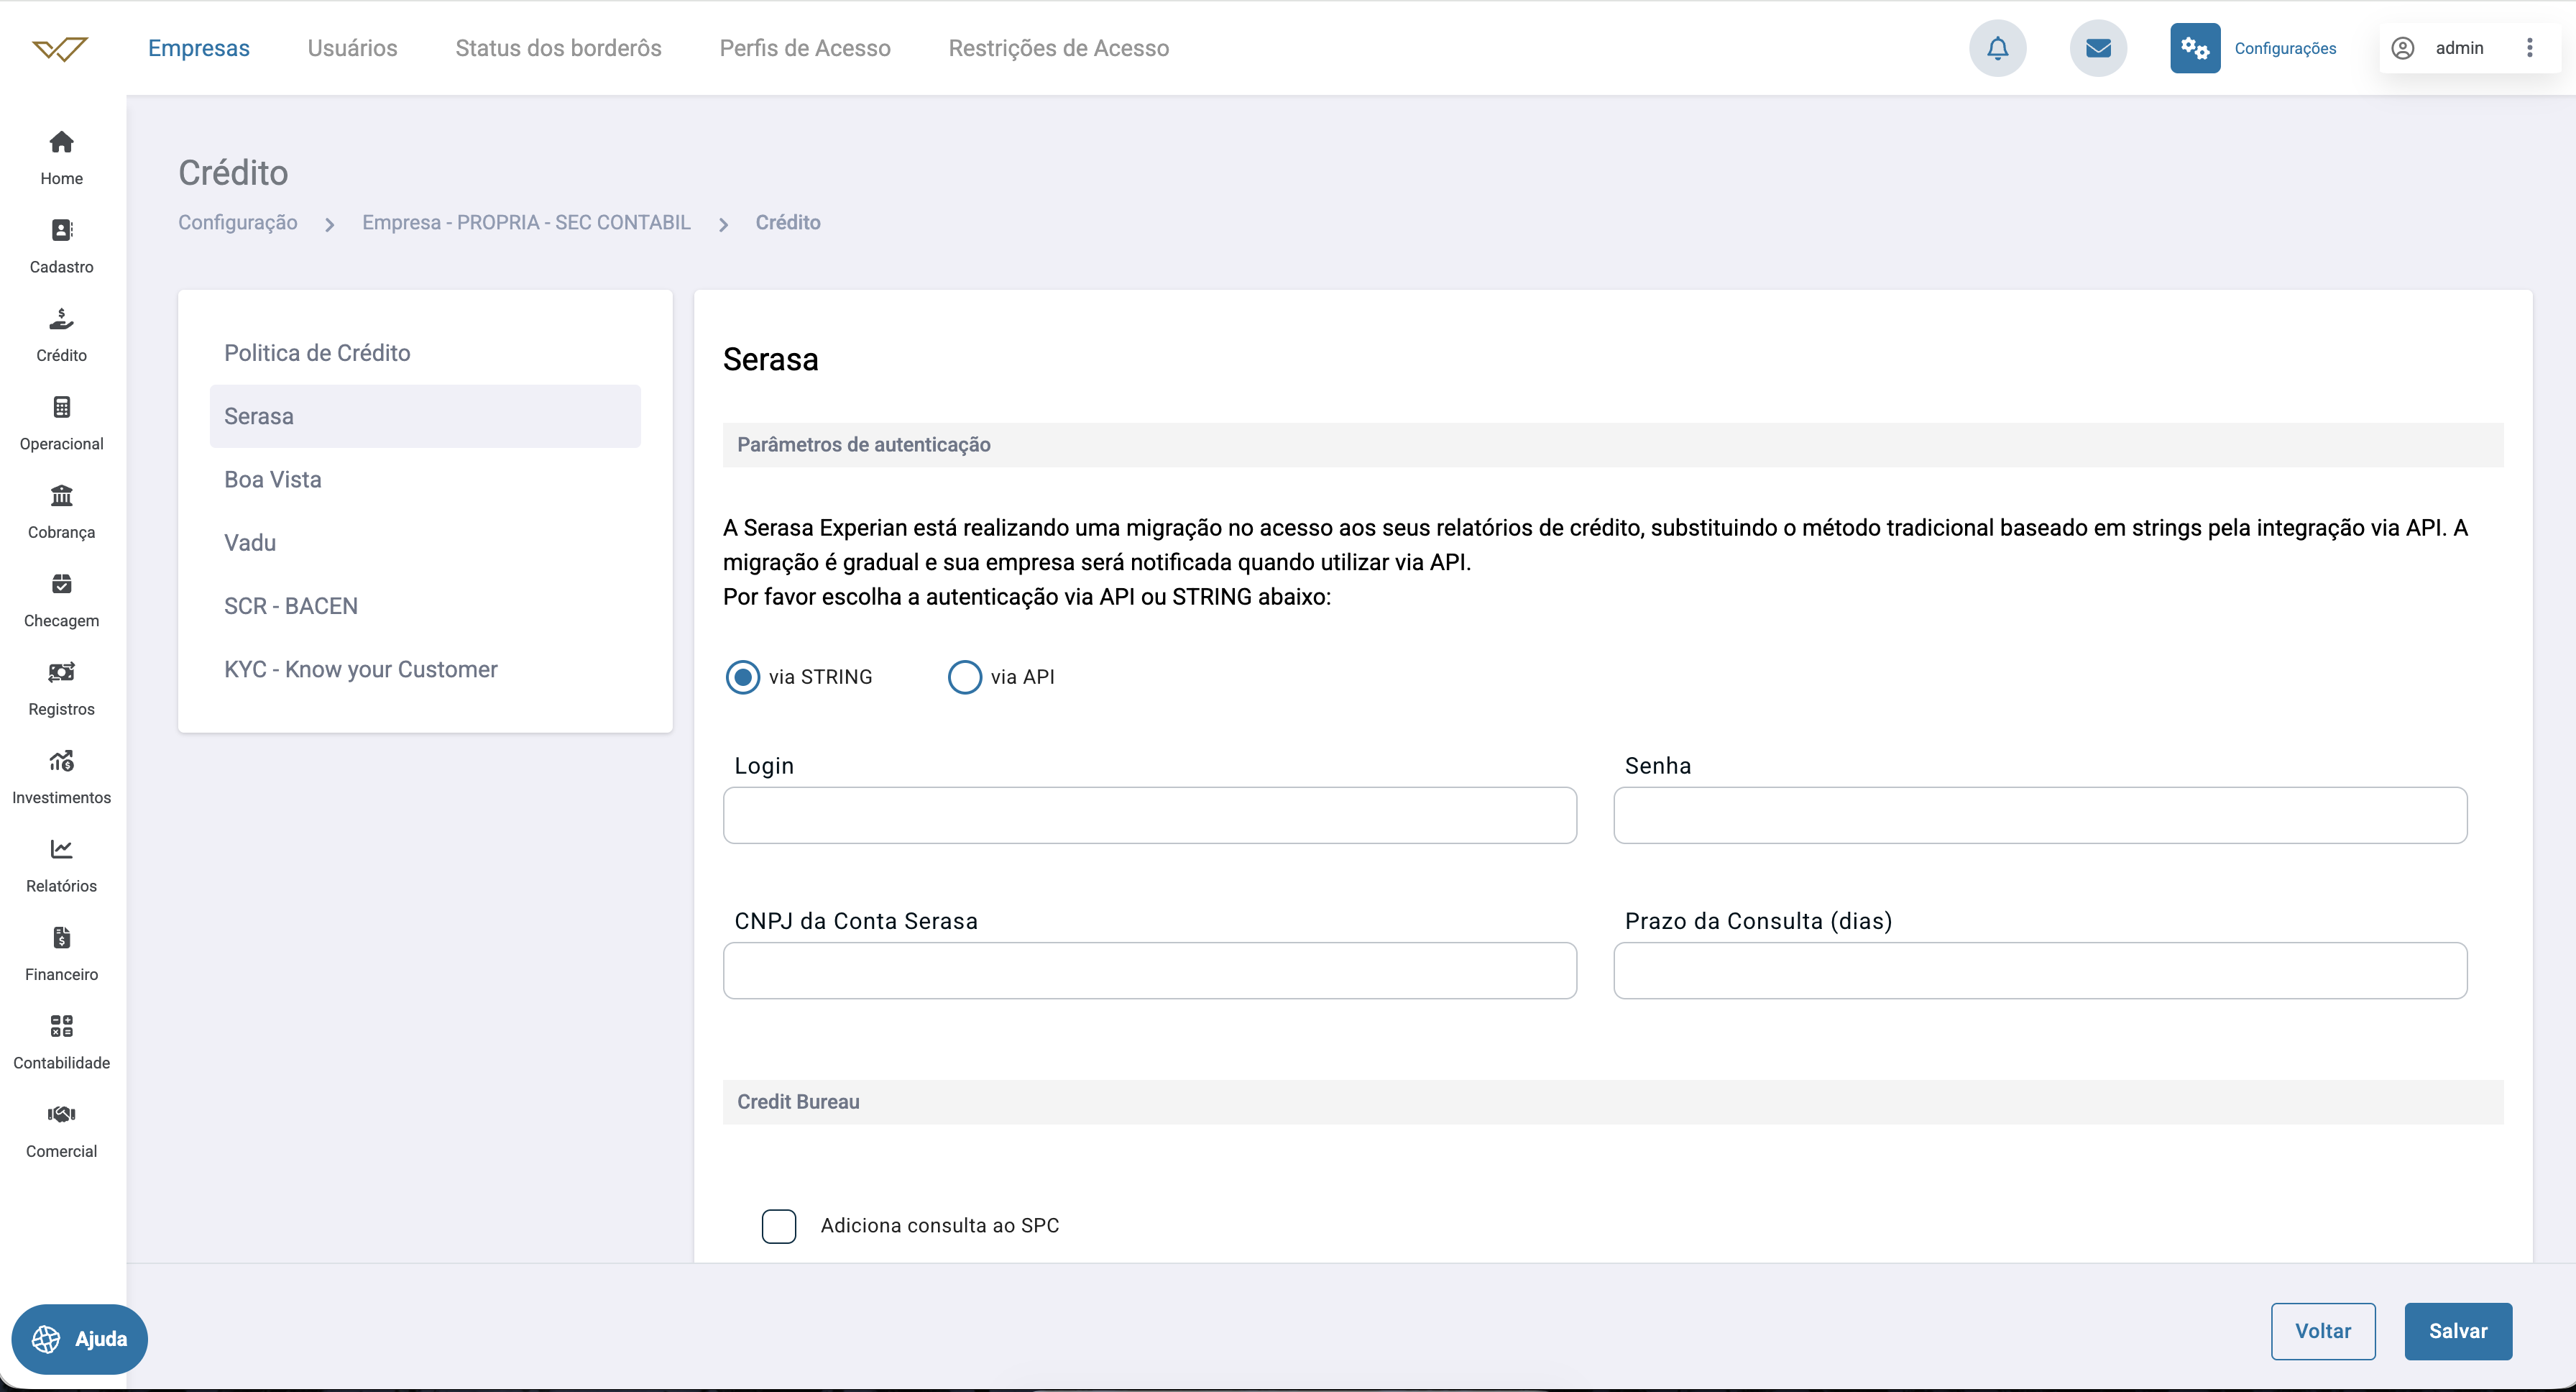Select Serasa in the side menu
Image resolution: width=2576 pixels, height=1392 pixels.
[425, 416]
